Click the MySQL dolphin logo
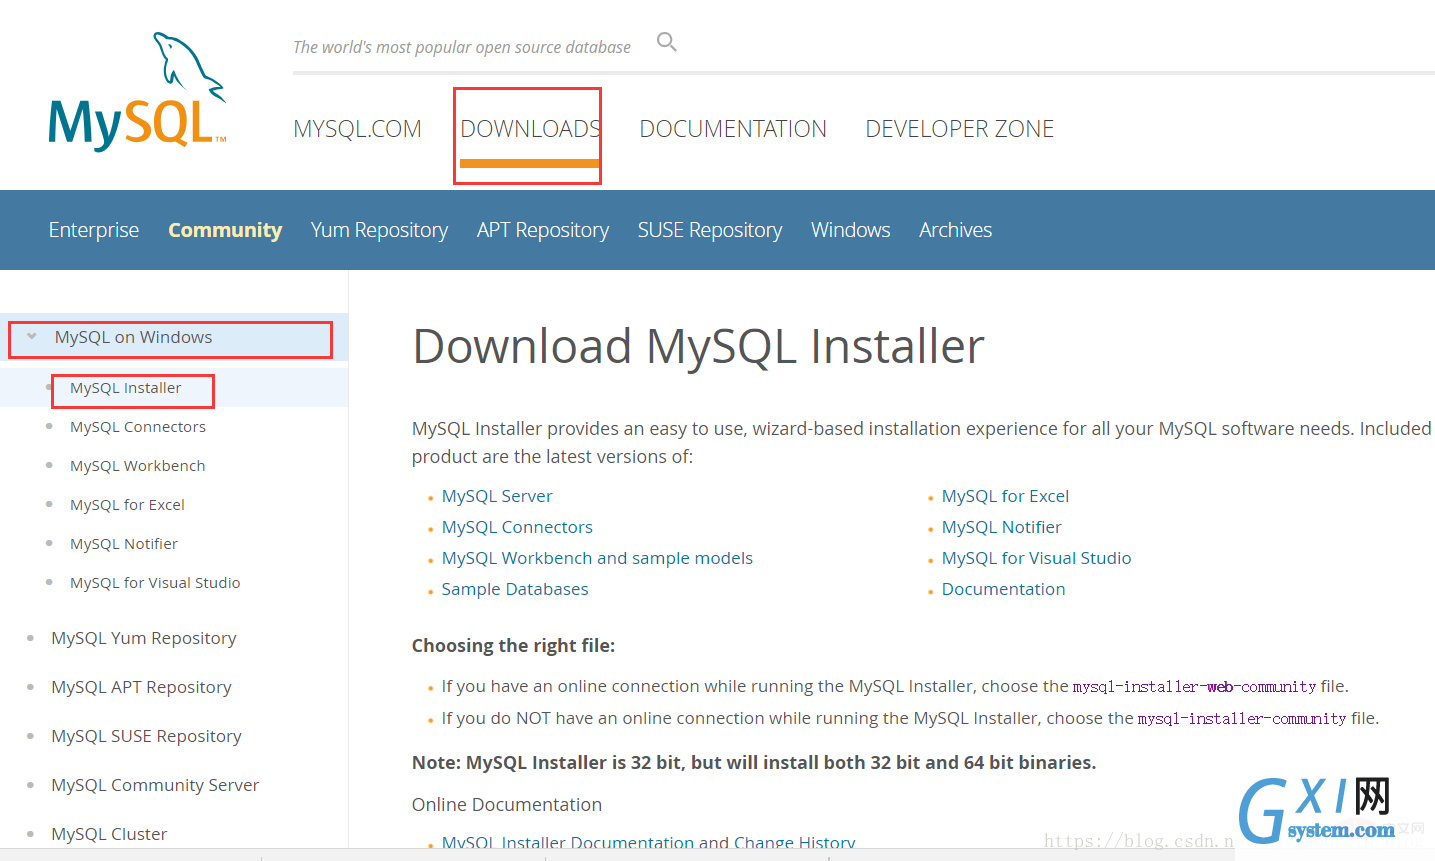The image size is (1435, 861). click(x=138, y=92)
